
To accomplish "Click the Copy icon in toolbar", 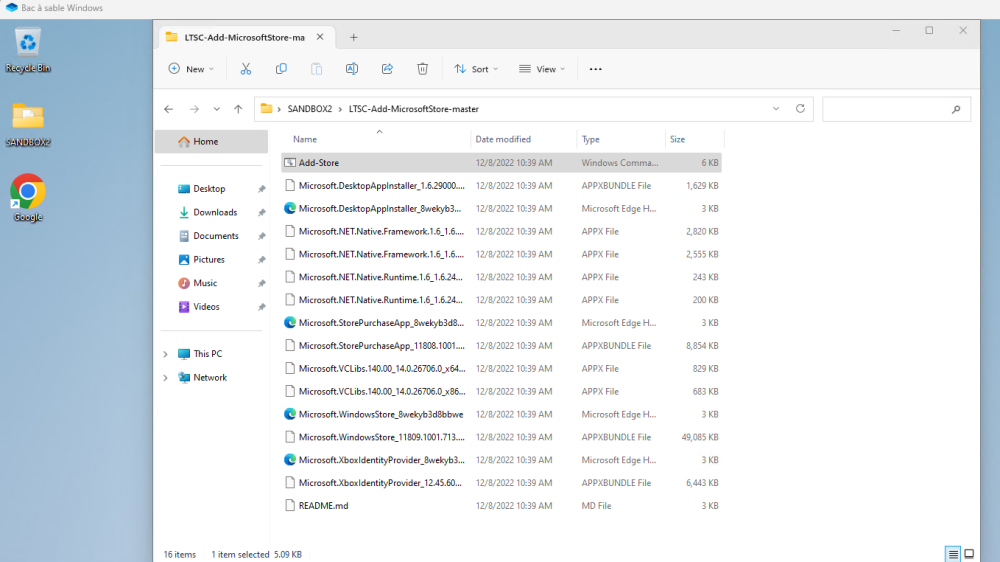I will pos(281,69).
